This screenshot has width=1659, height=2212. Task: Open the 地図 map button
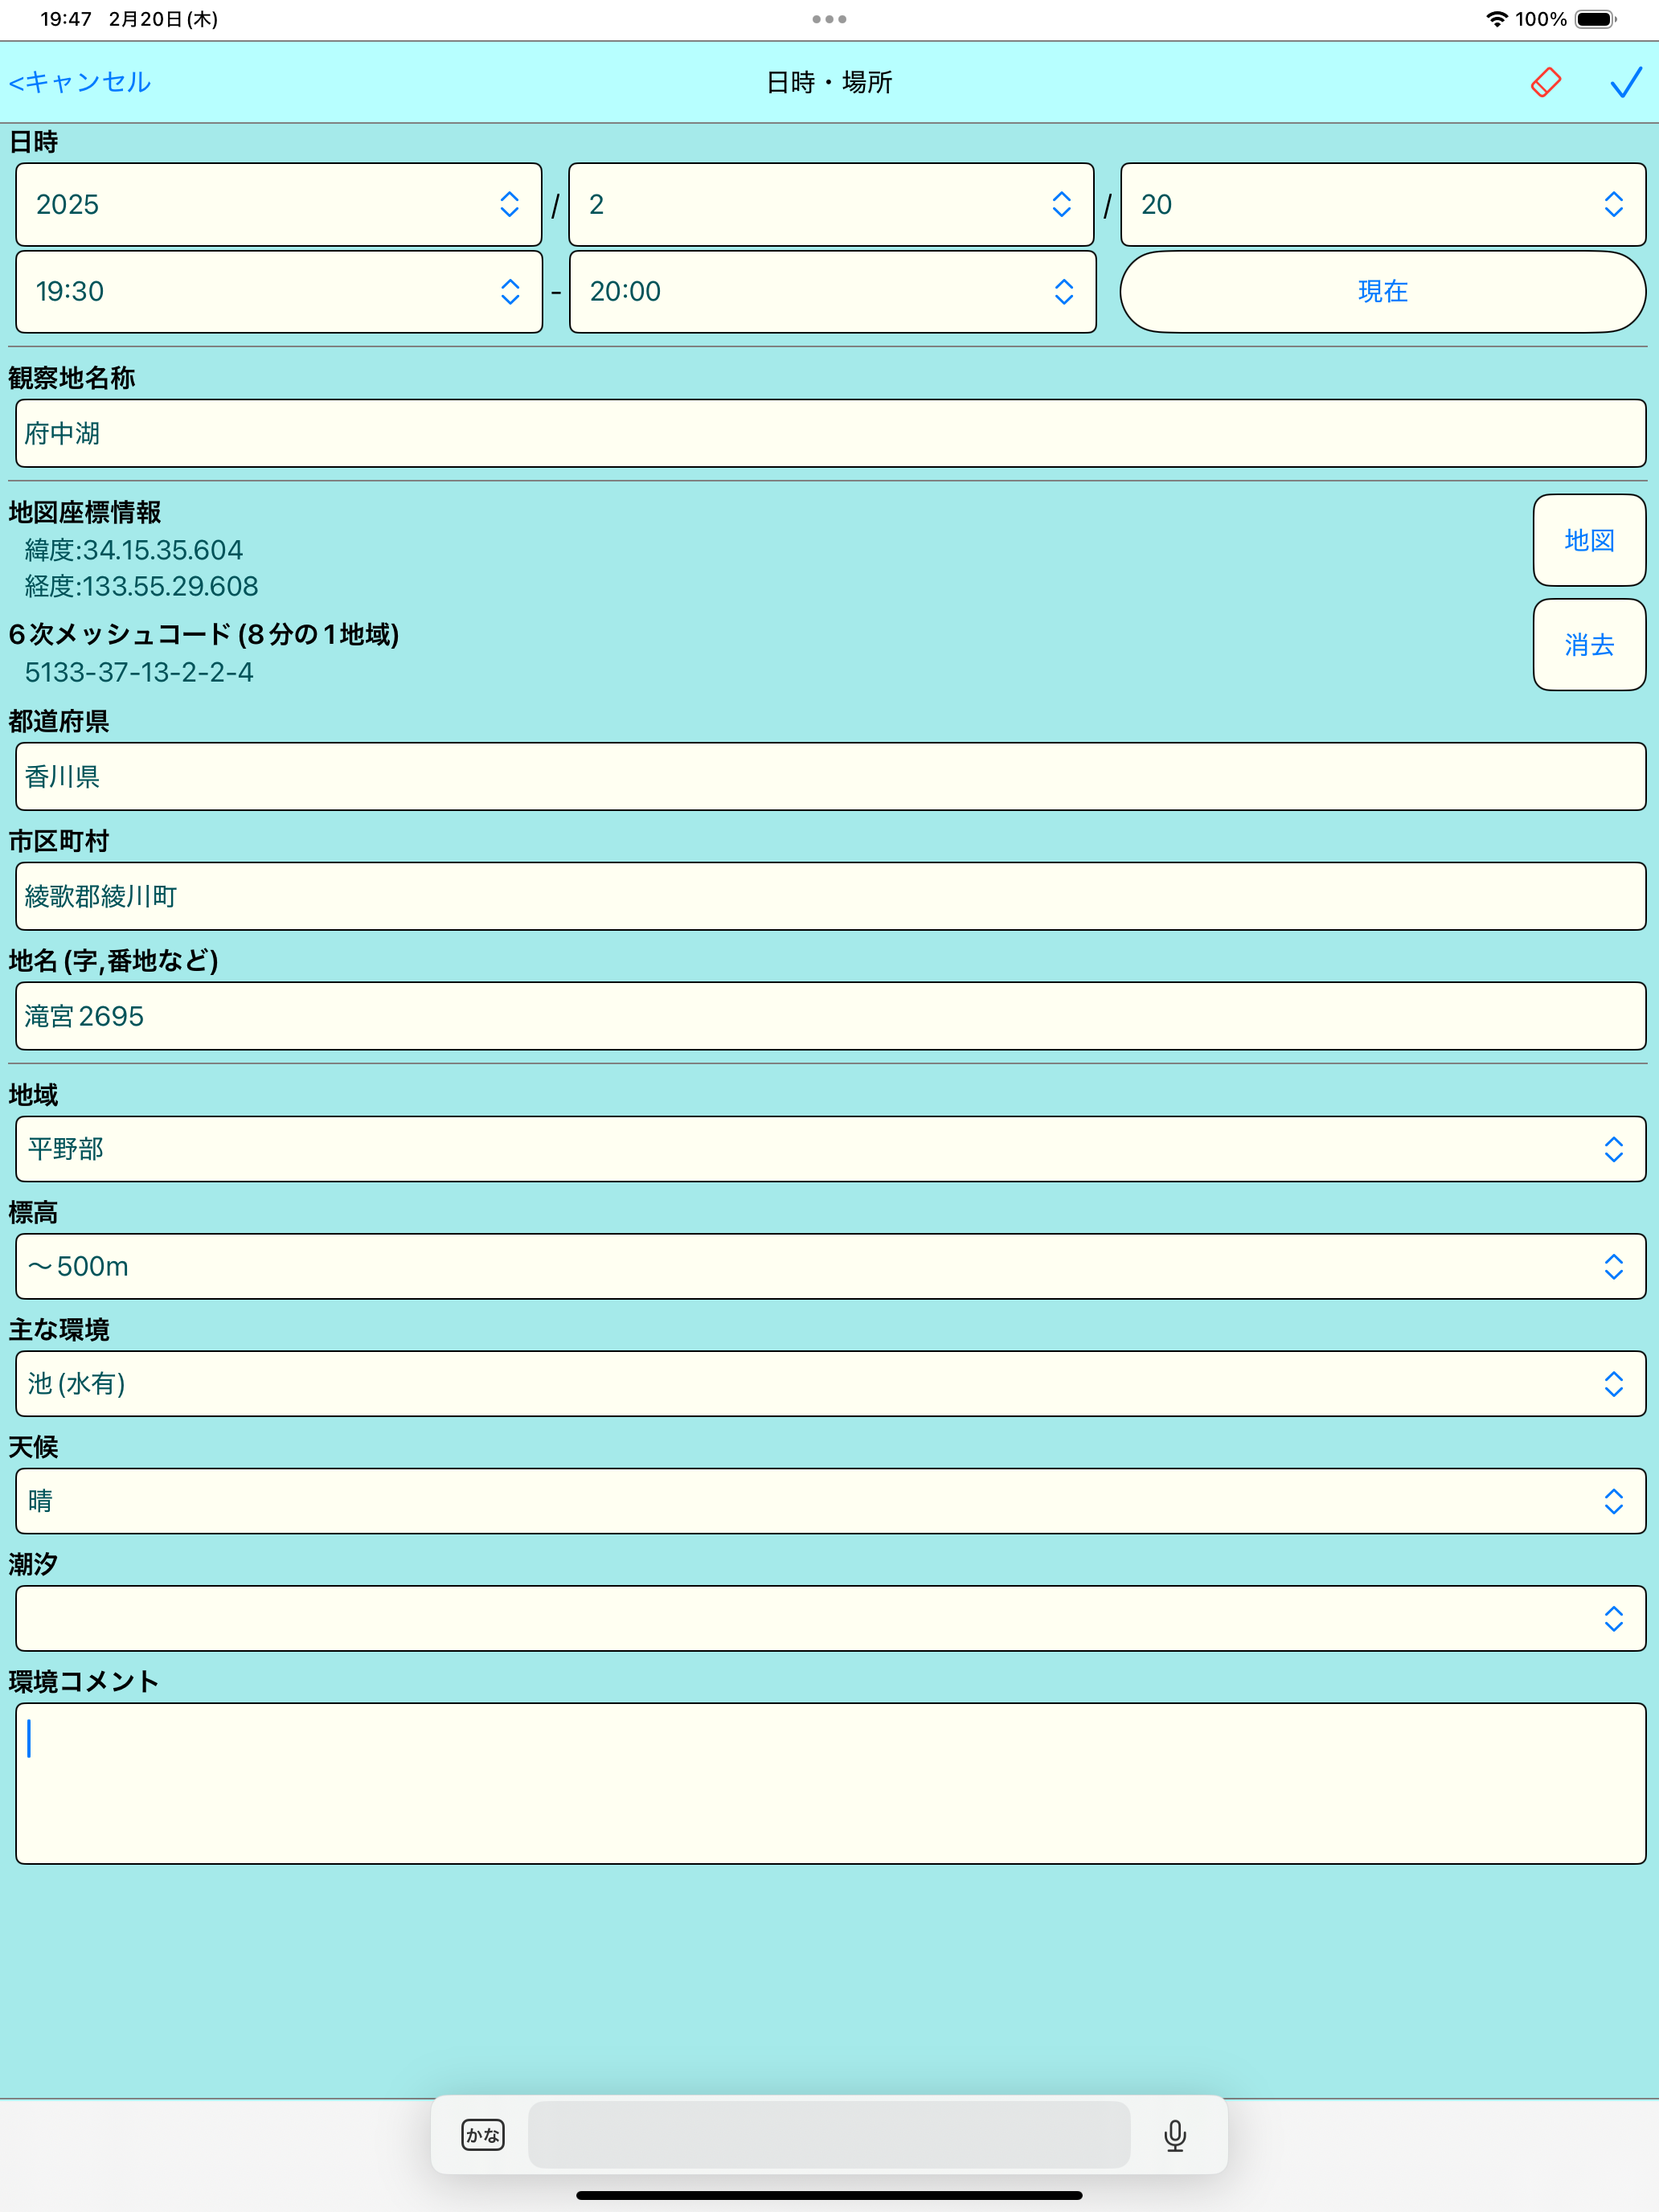coord(1589,540)
